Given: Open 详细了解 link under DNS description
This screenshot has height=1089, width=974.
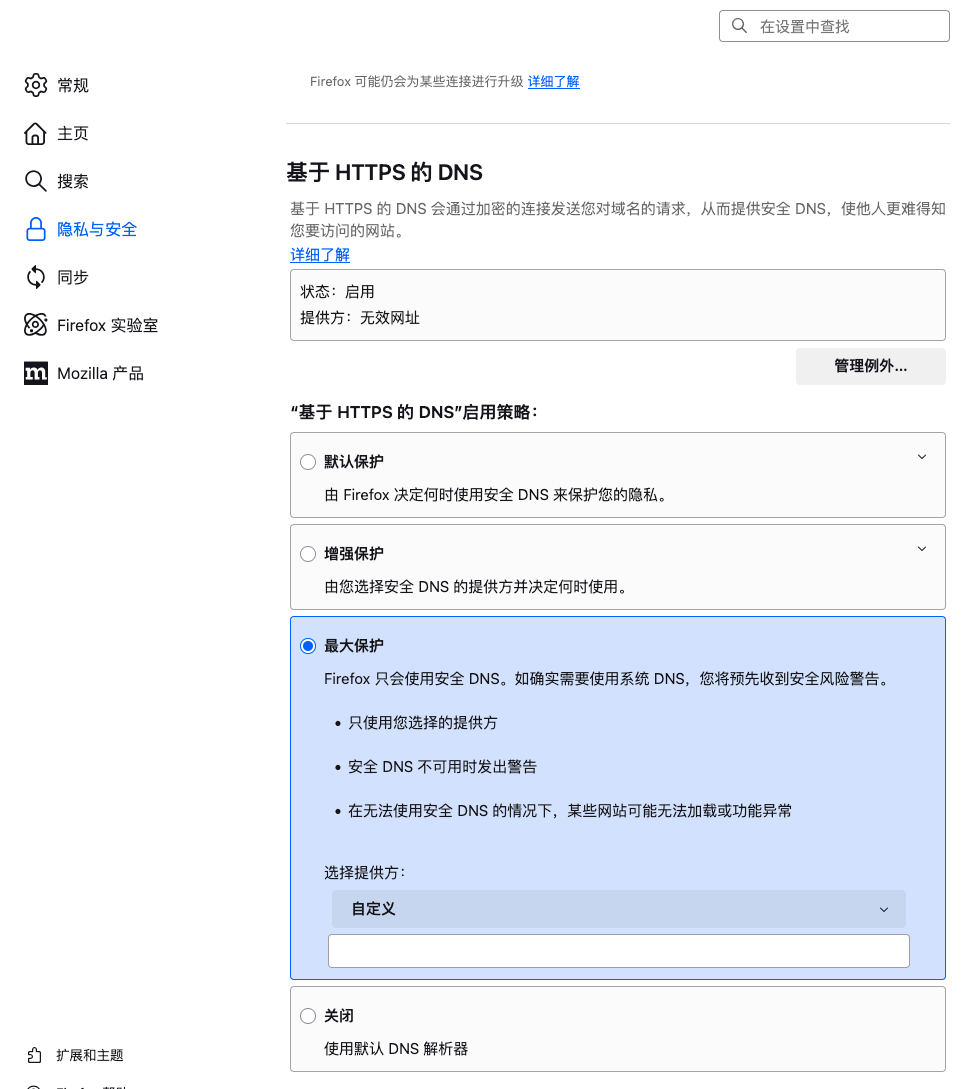Looking at the screenshot, I should click(320, 255).
